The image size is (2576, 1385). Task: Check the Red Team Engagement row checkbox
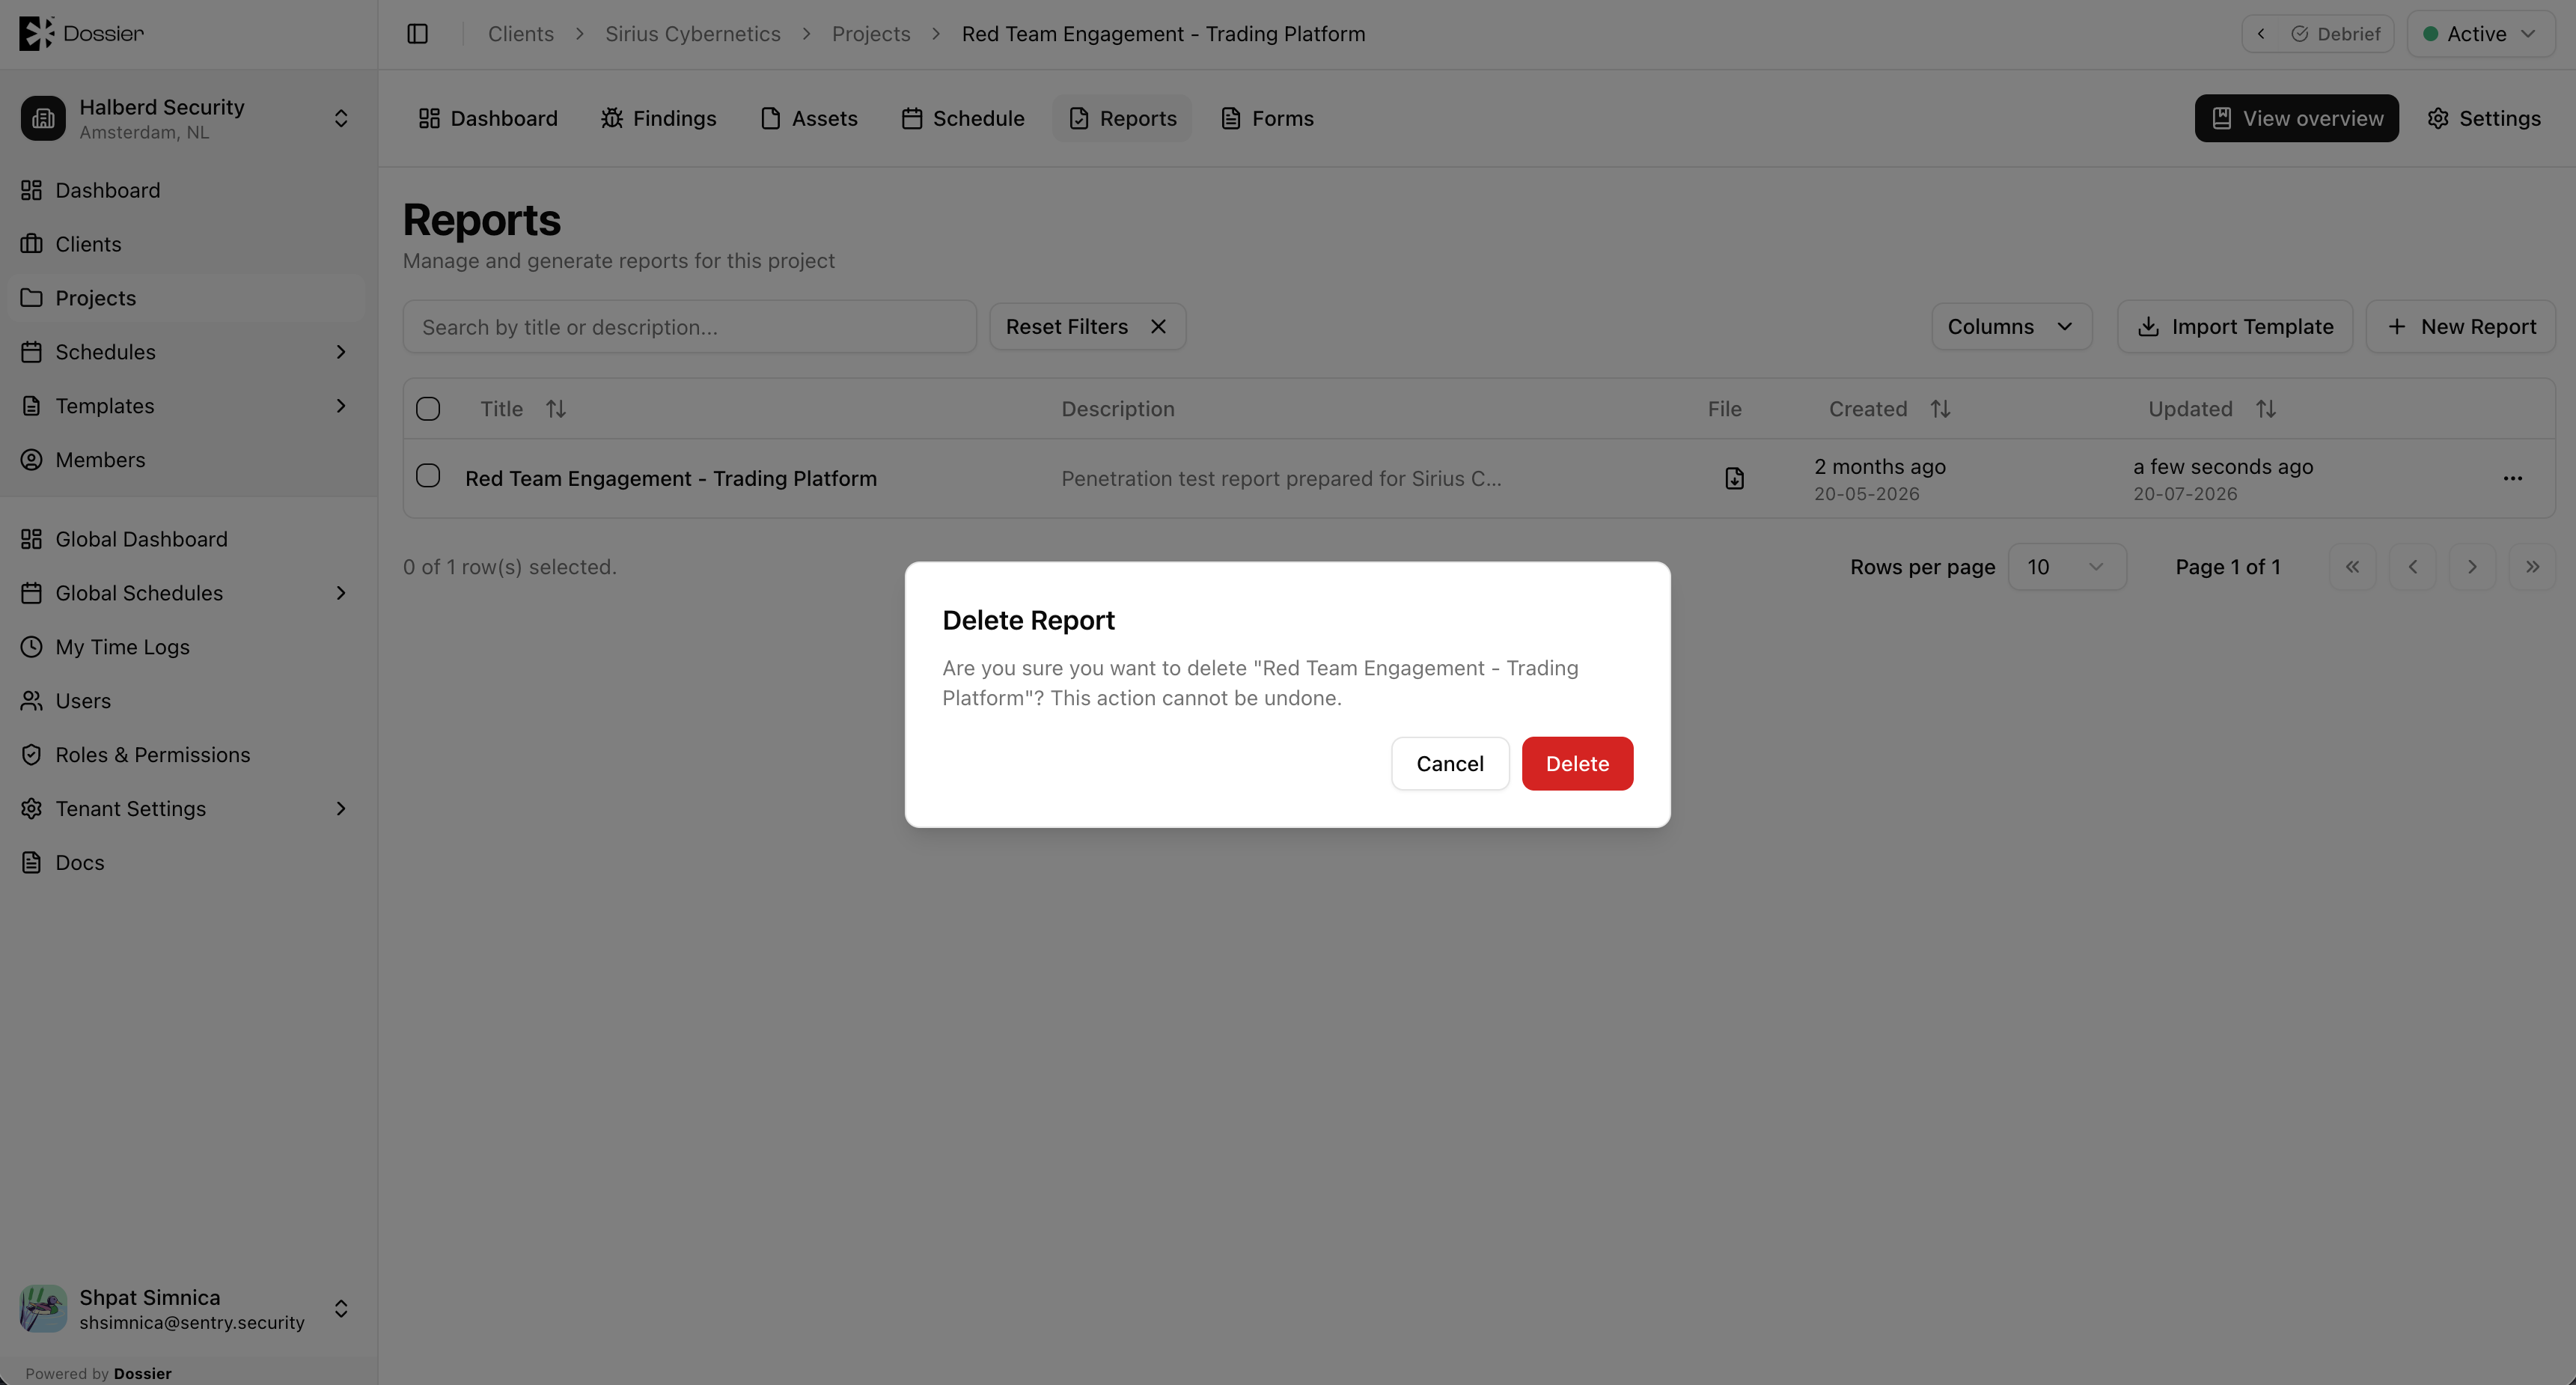[x=428, y=476]
